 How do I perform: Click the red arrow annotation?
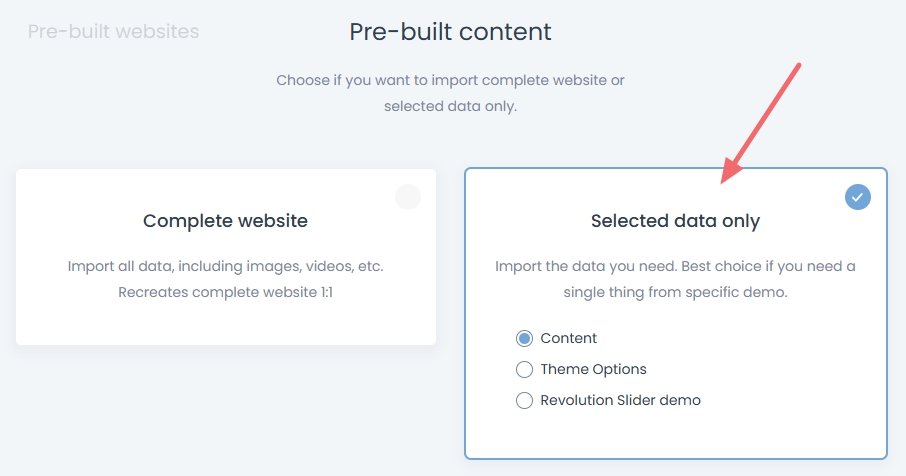click(762, 122)
